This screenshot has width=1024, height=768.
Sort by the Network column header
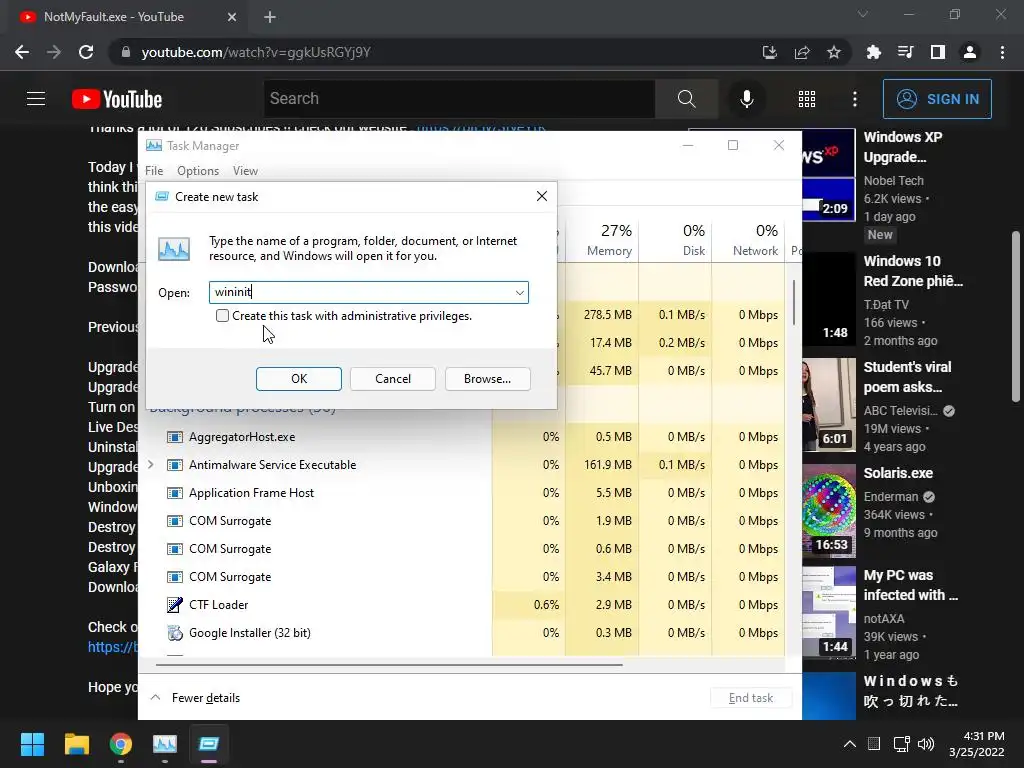point(749,240)
